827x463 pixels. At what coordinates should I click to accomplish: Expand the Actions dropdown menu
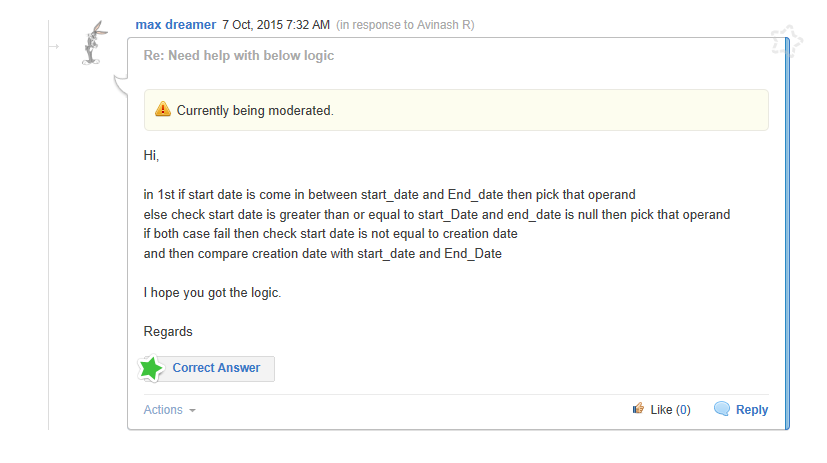tap(163, 410)
